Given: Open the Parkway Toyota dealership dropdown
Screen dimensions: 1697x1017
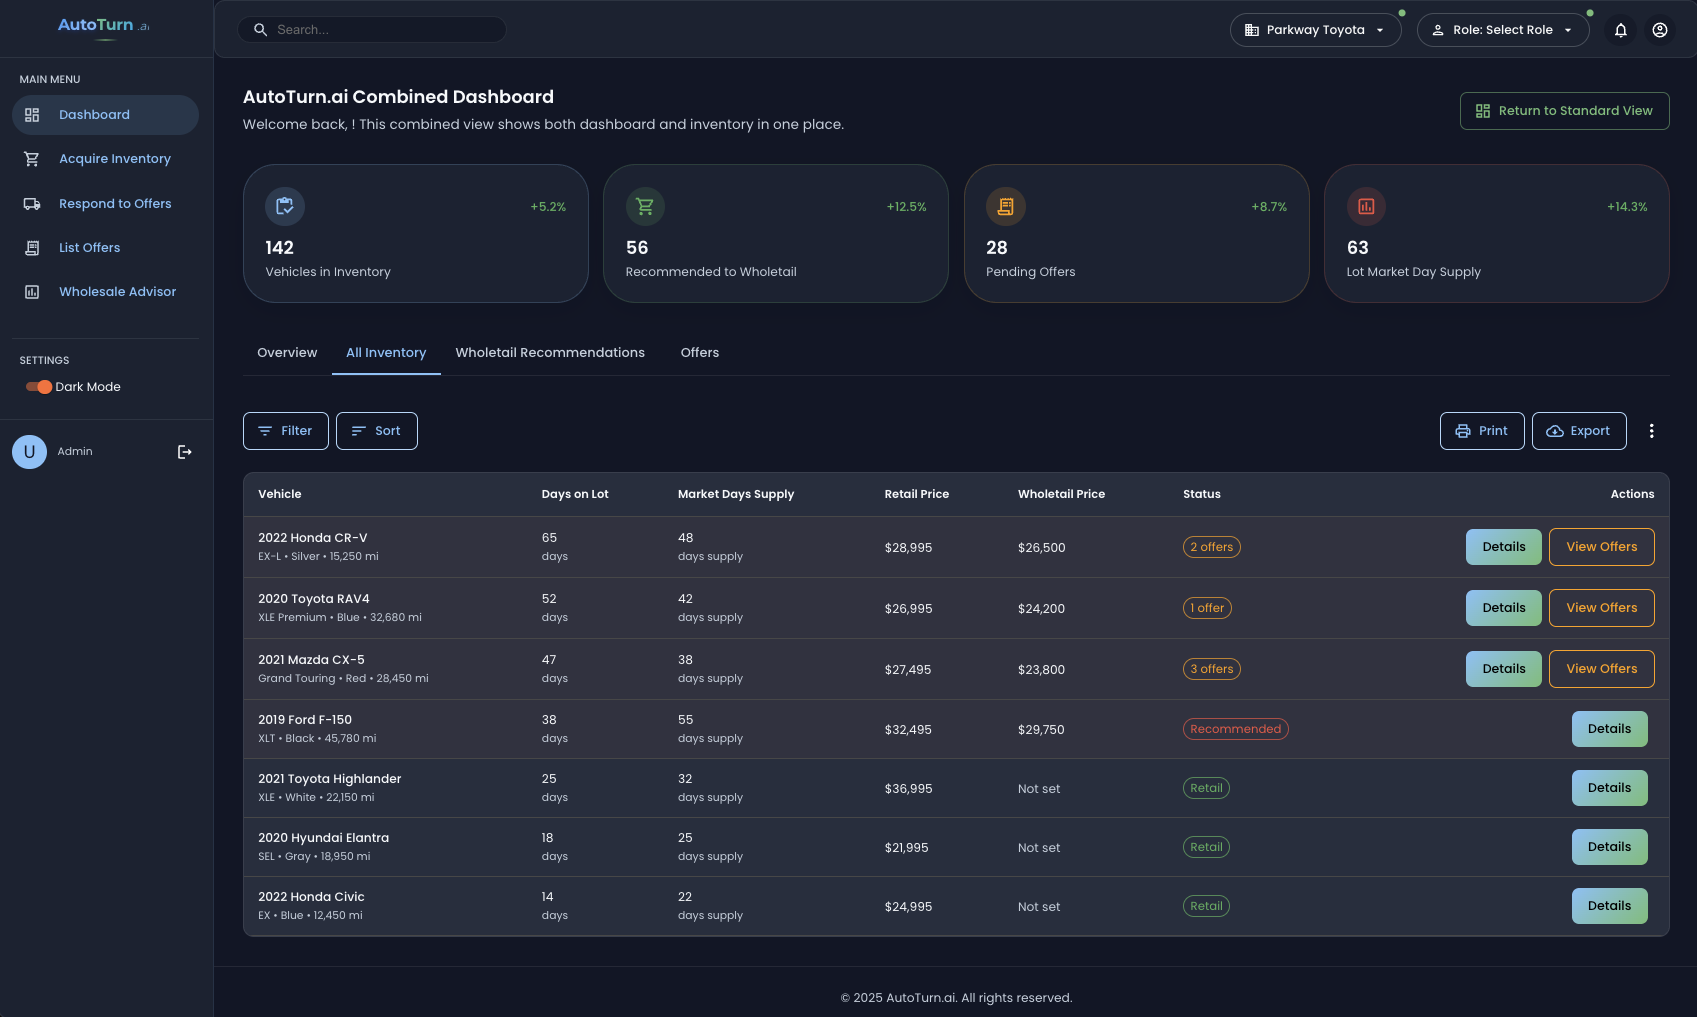Looking at the screenshot, I should pos(1315,29).
